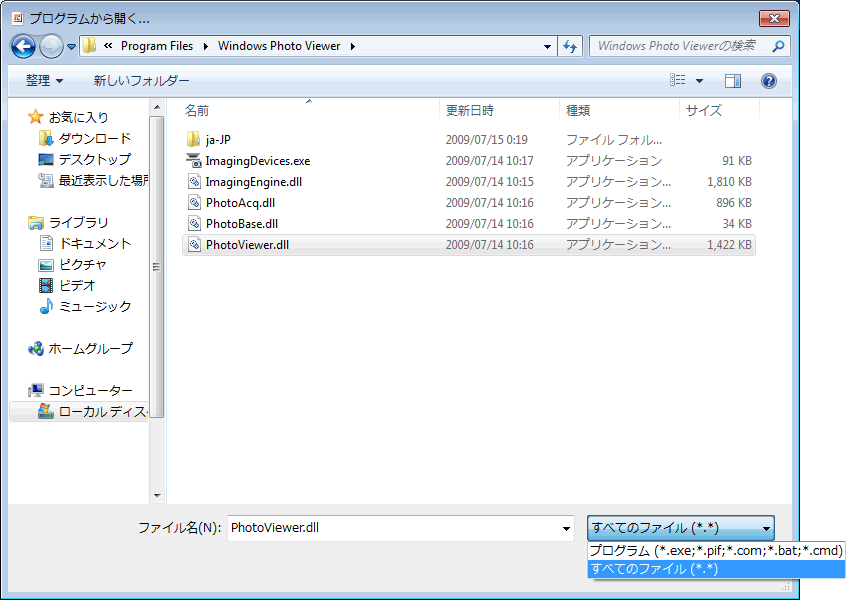Click the ホームグループ icon
The width and height of the screenshot is (846, 600).
[x=36, y=349]
